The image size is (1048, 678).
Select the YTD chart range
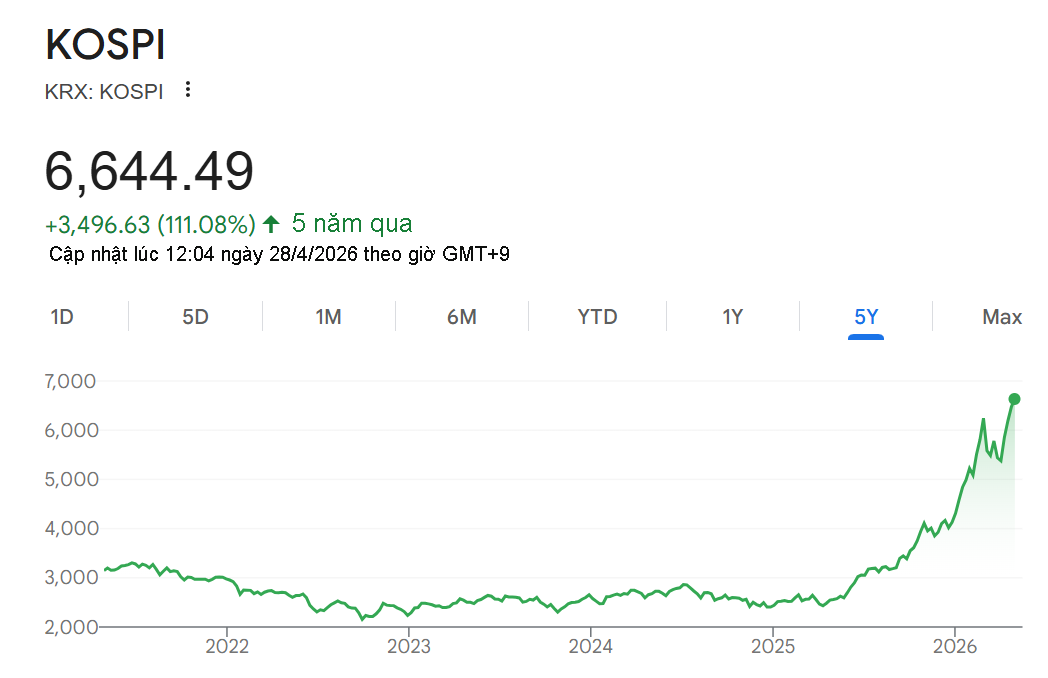(597, 316)
